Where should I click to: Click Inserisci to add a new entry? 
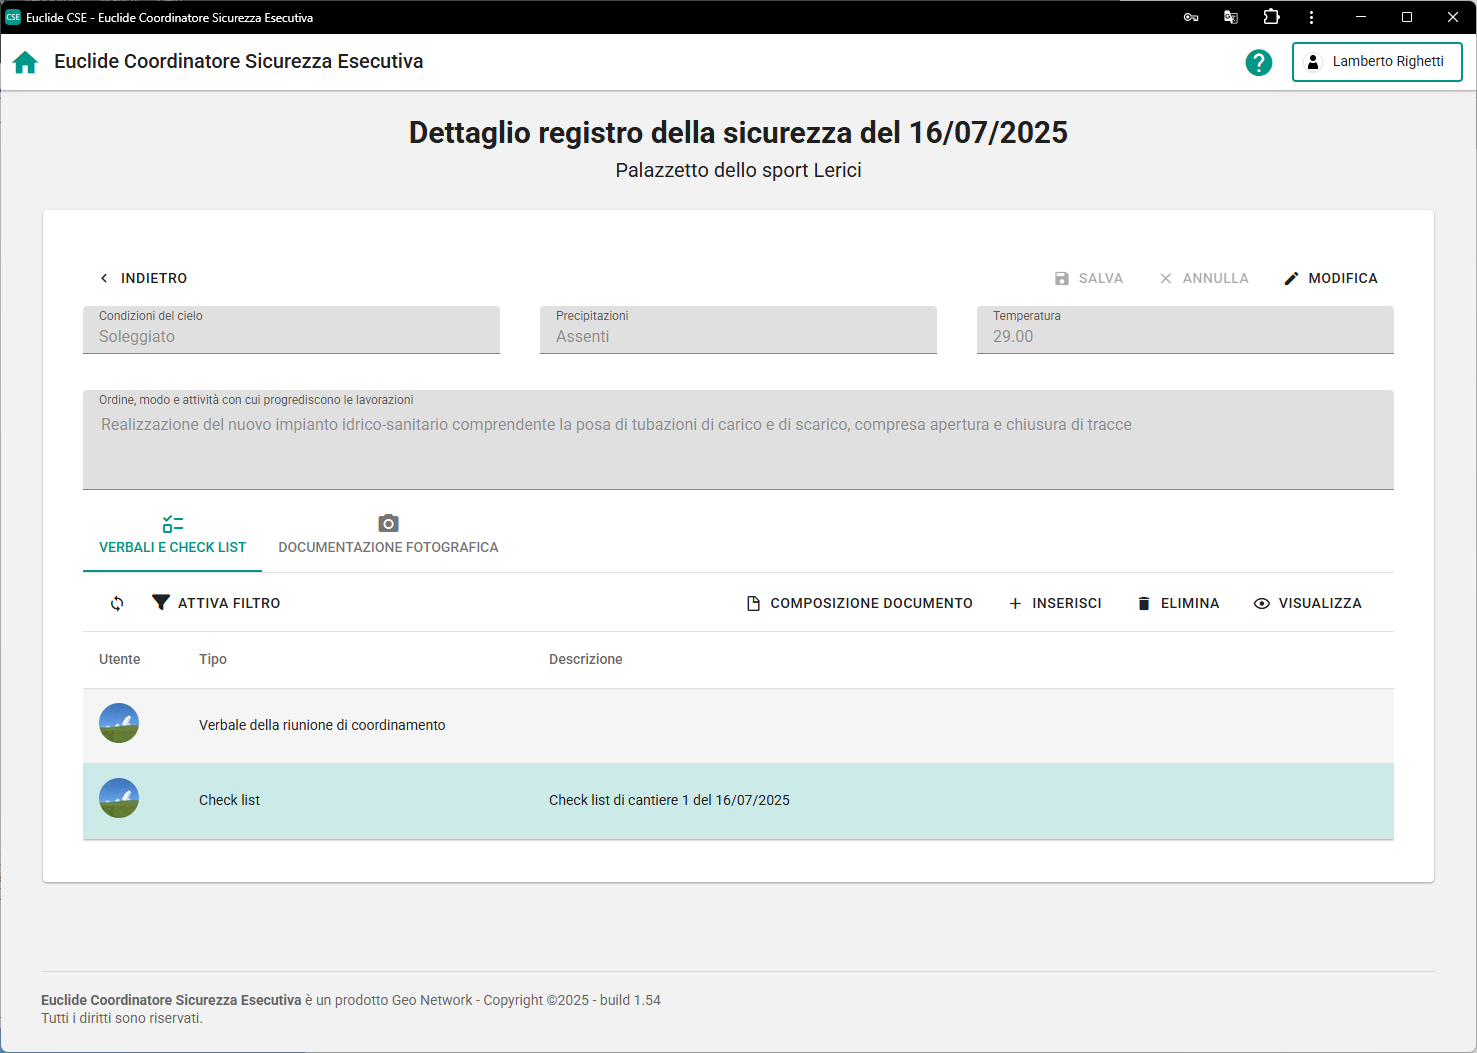click(1055, 603)
